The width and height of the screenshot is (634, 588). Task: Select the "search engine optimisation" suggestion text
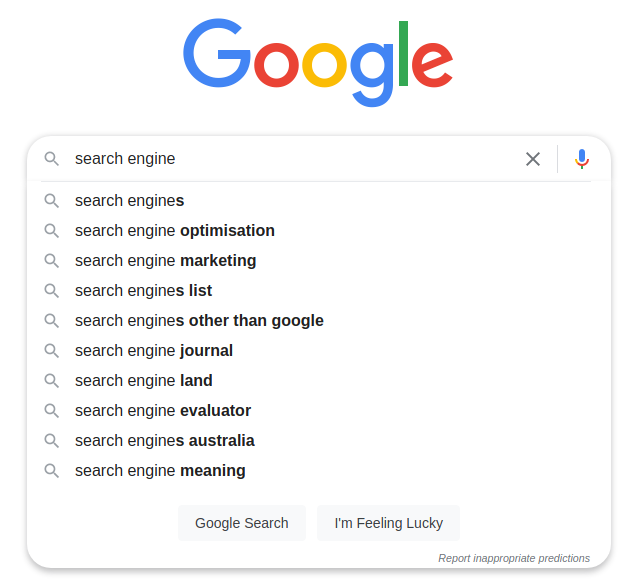click(x=174, y=231)
